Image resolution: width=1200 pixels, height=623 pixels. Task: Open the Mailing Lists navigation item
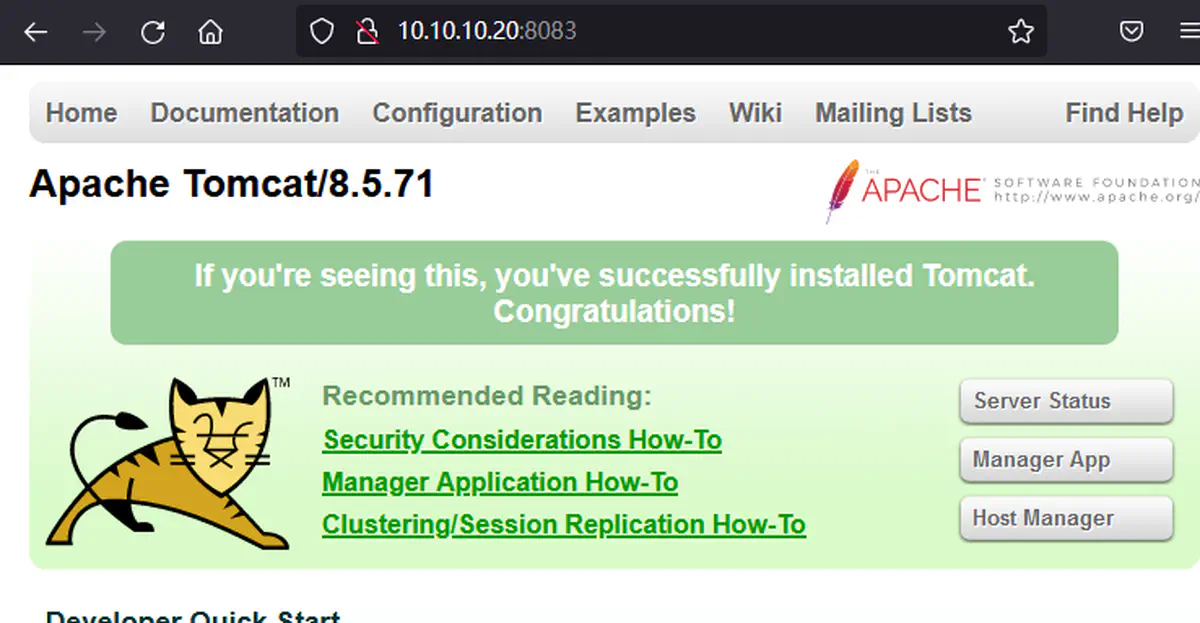(x=893, y=113)
